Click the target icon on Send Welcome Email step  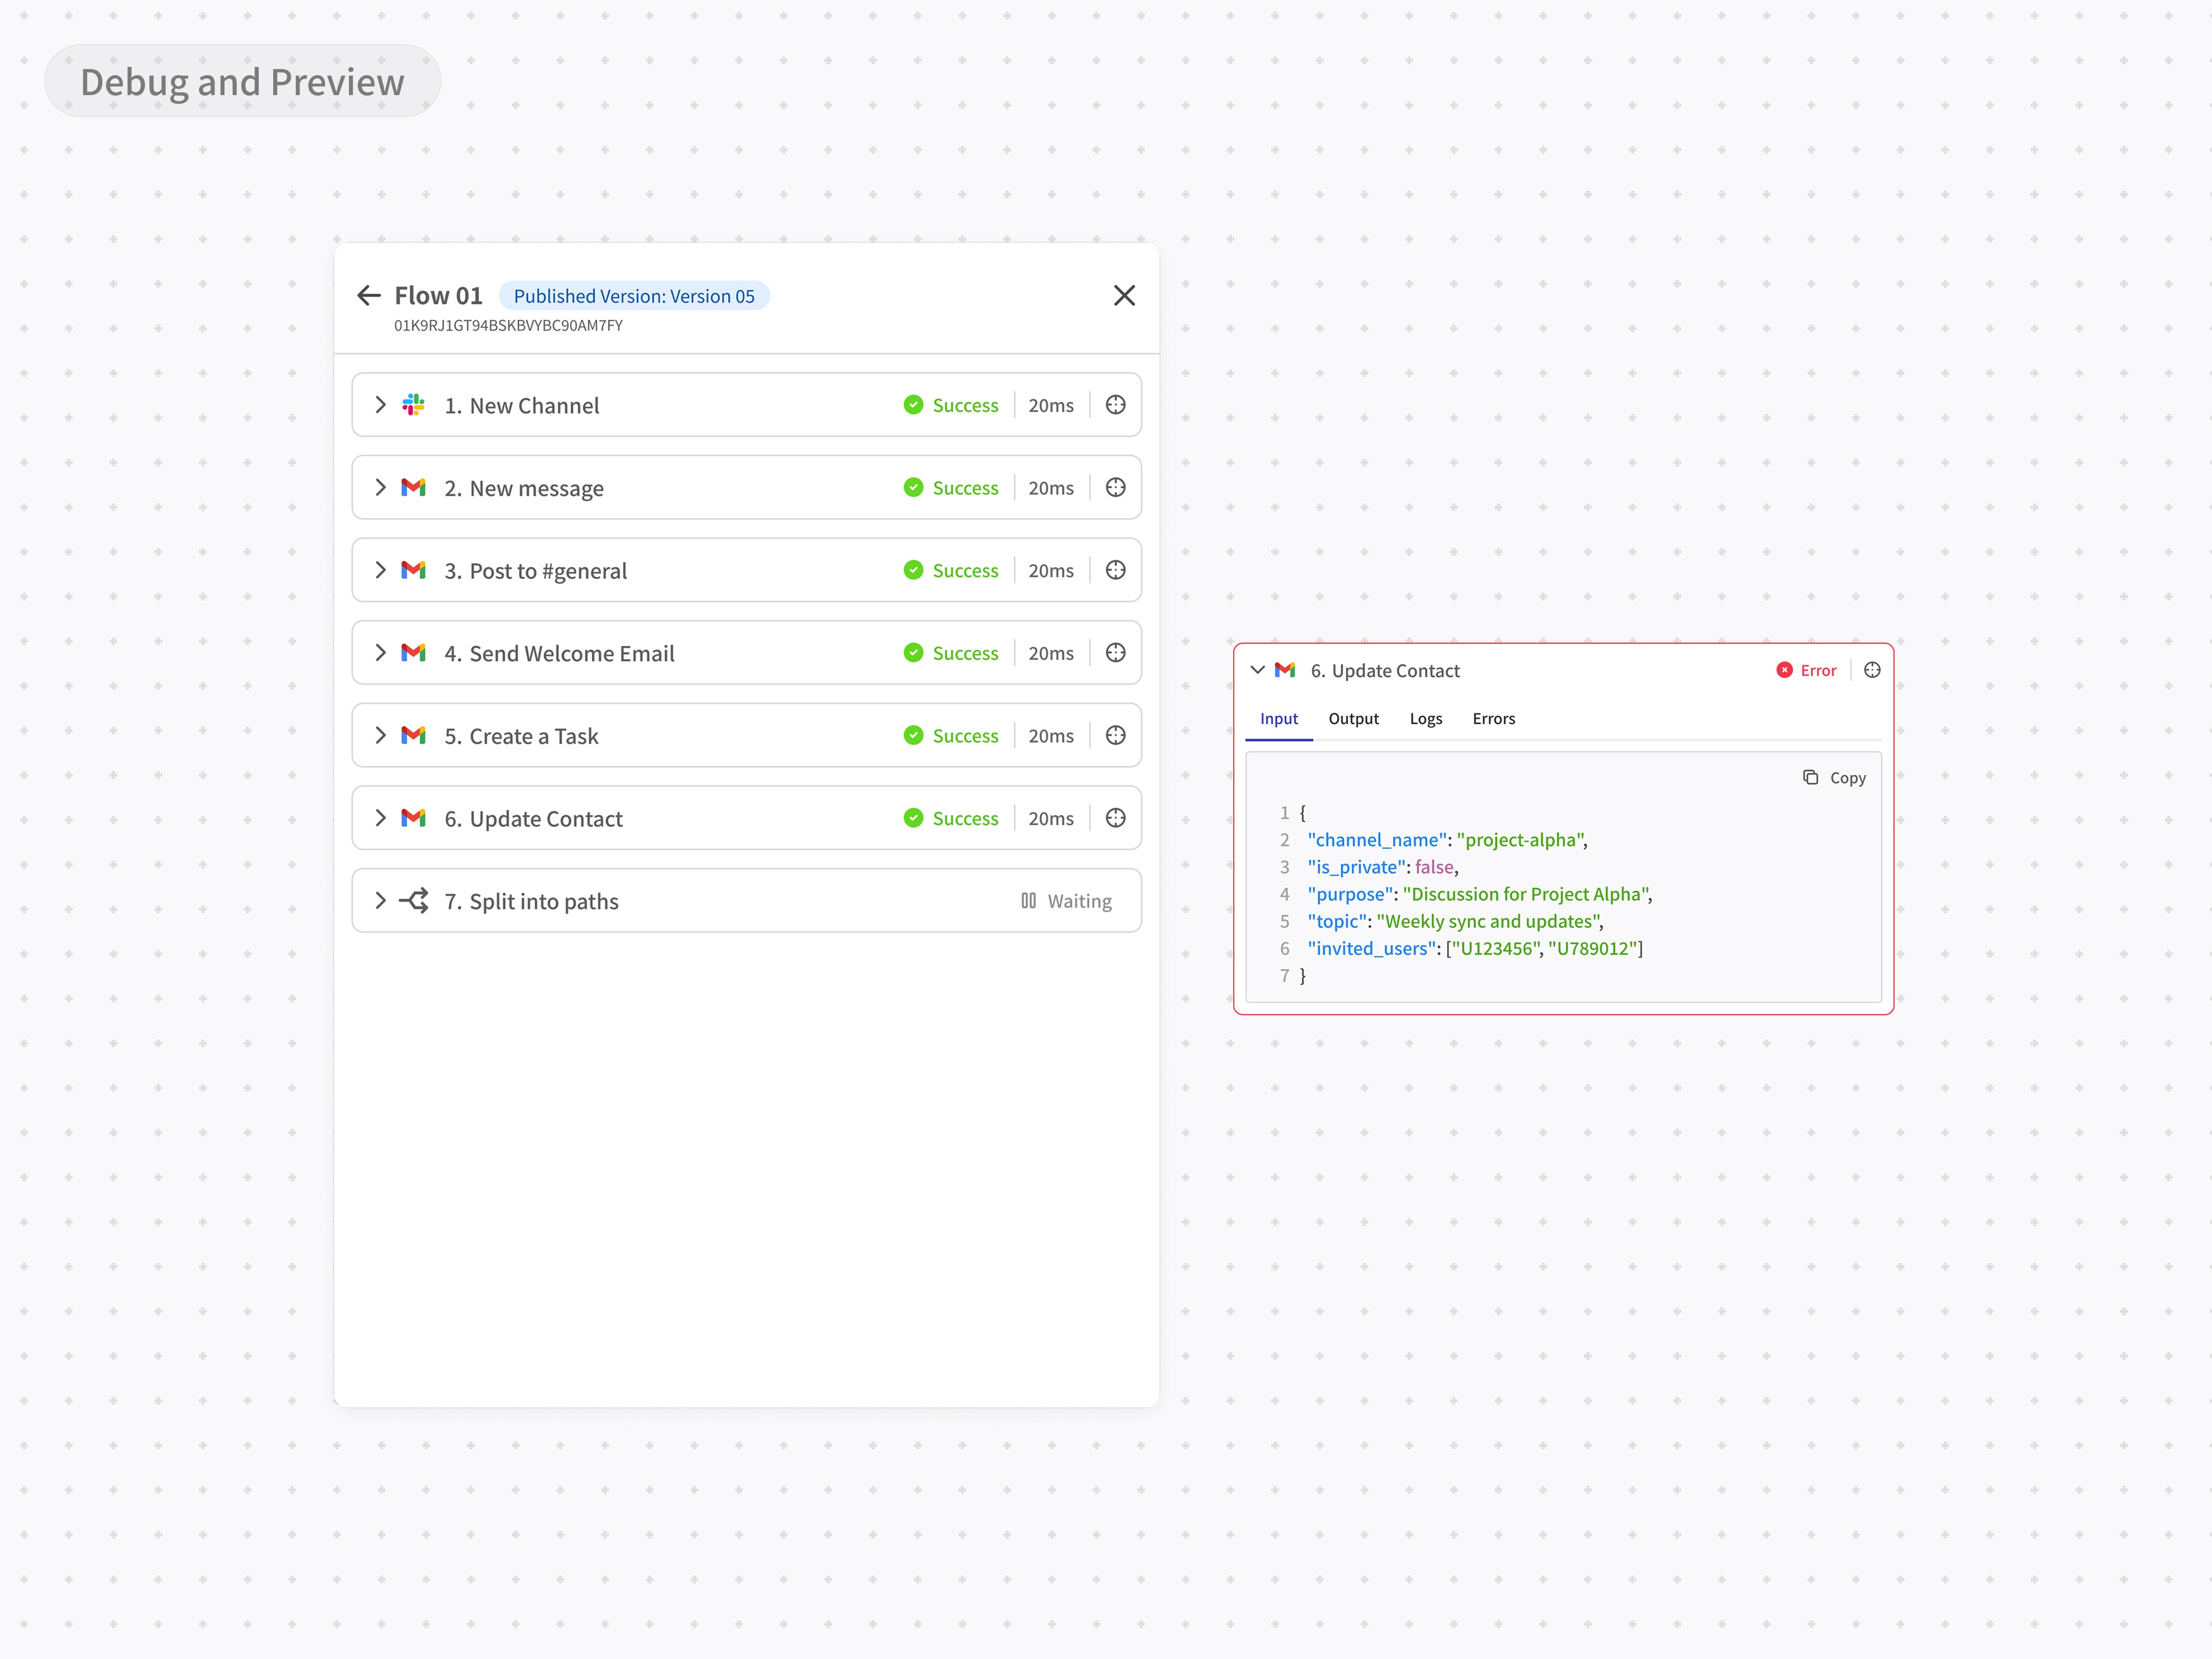pyautogui.click(x=1115, y=653)
